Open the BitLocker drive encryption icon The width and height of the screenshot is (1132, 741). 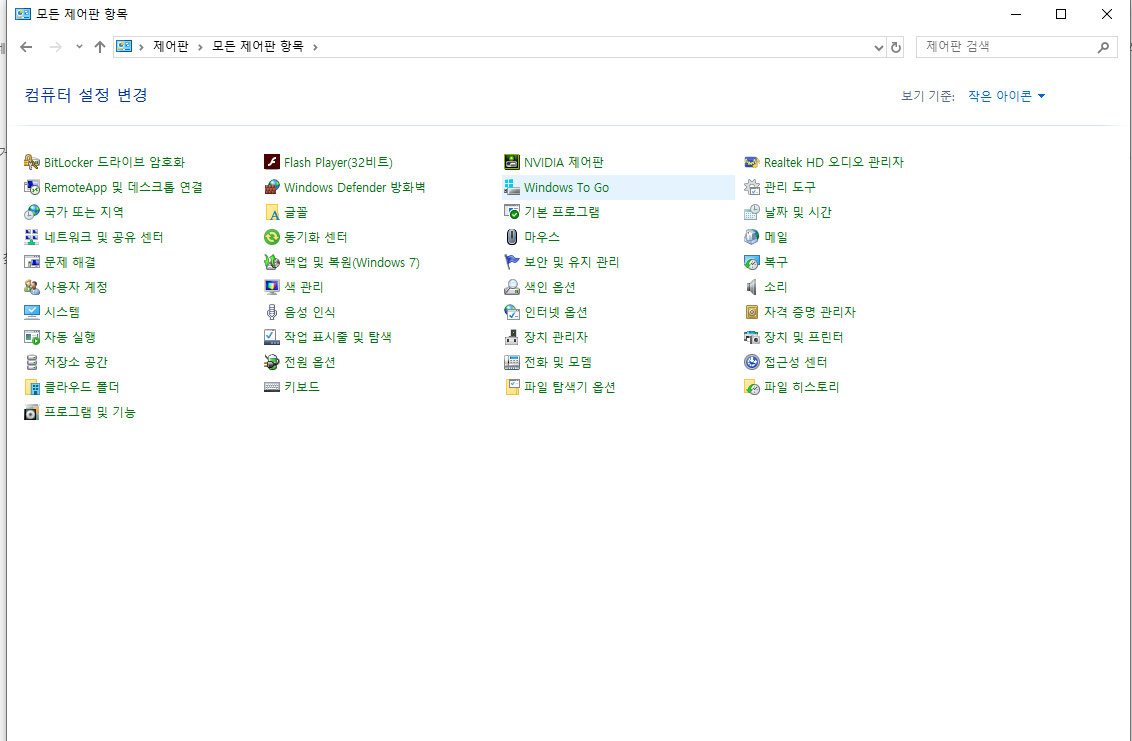pyautogui.click(x=32, y=162)
